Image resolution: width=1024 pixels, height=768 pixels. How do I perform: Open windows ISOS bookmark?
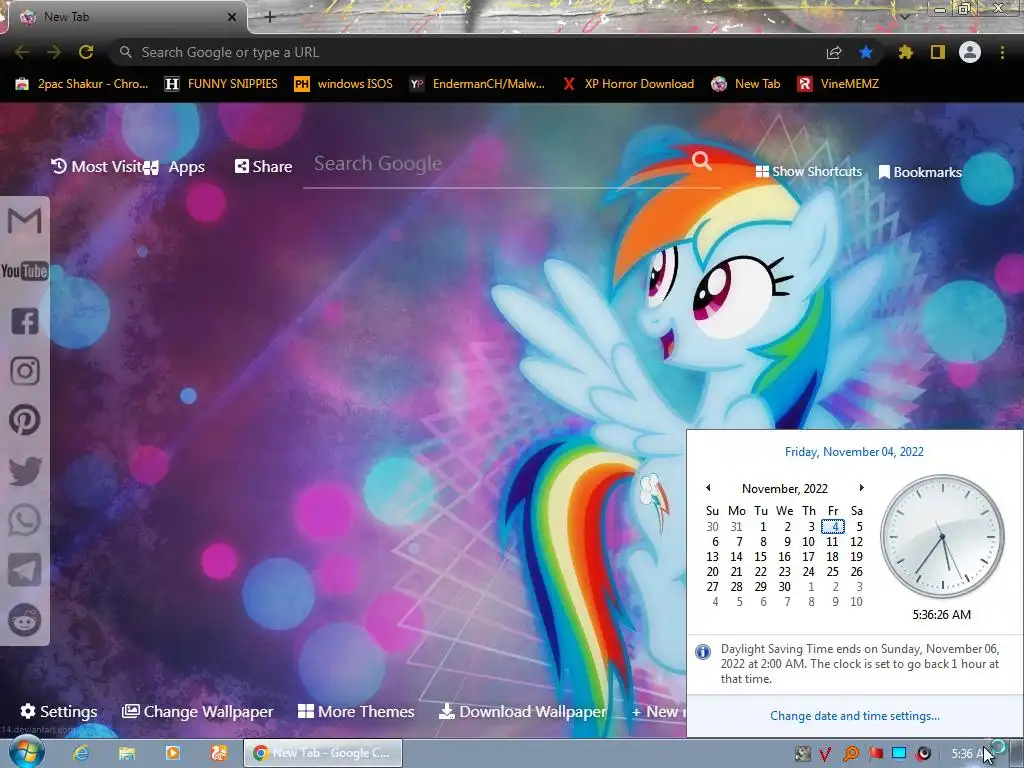(x=344, y=84)
